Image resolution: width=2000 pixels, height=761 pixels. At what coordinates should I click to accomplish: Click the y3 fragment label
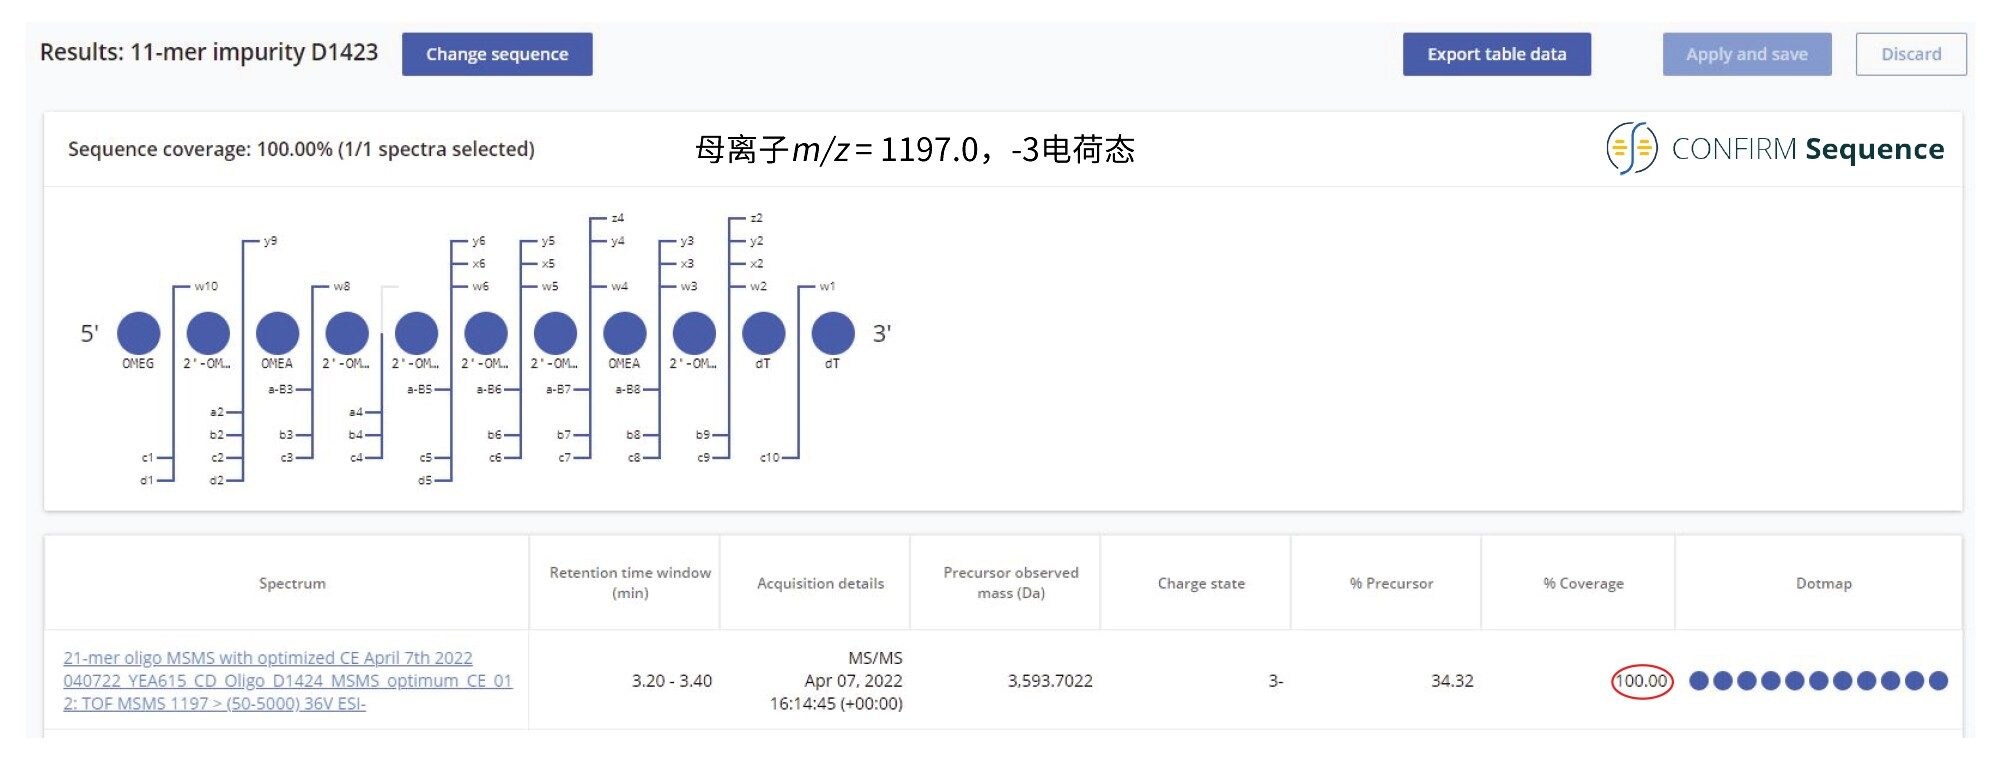click(x=686, y=241)
